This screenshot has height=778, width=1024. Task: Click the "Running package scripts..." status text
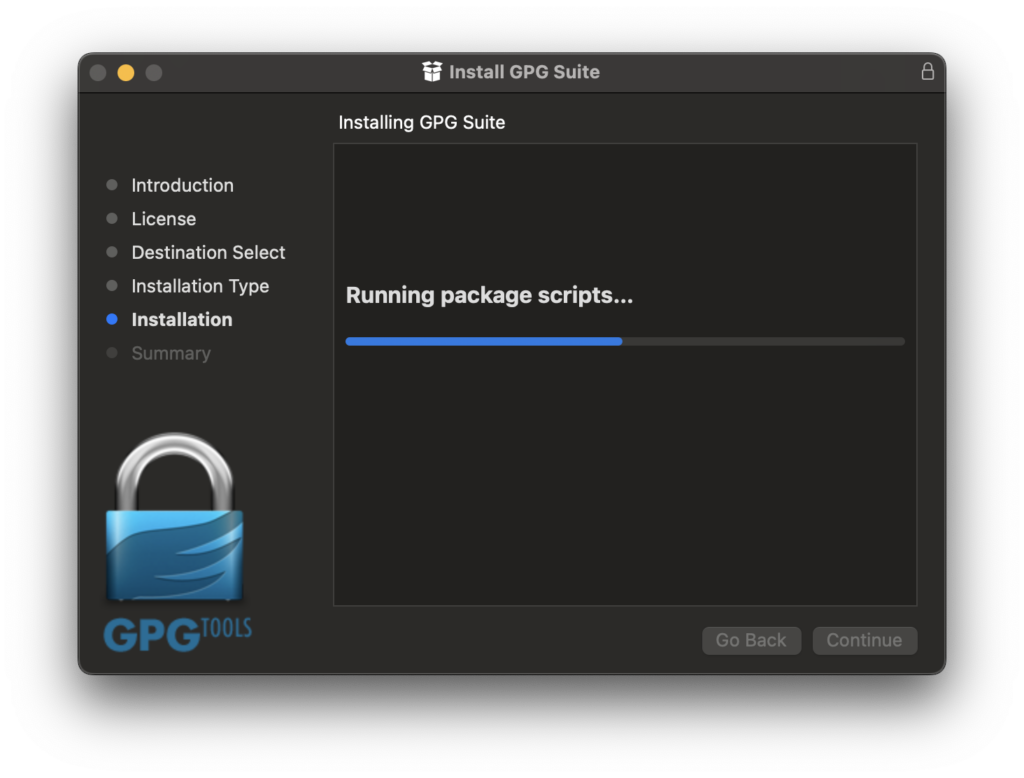click(x=489, y=296)
